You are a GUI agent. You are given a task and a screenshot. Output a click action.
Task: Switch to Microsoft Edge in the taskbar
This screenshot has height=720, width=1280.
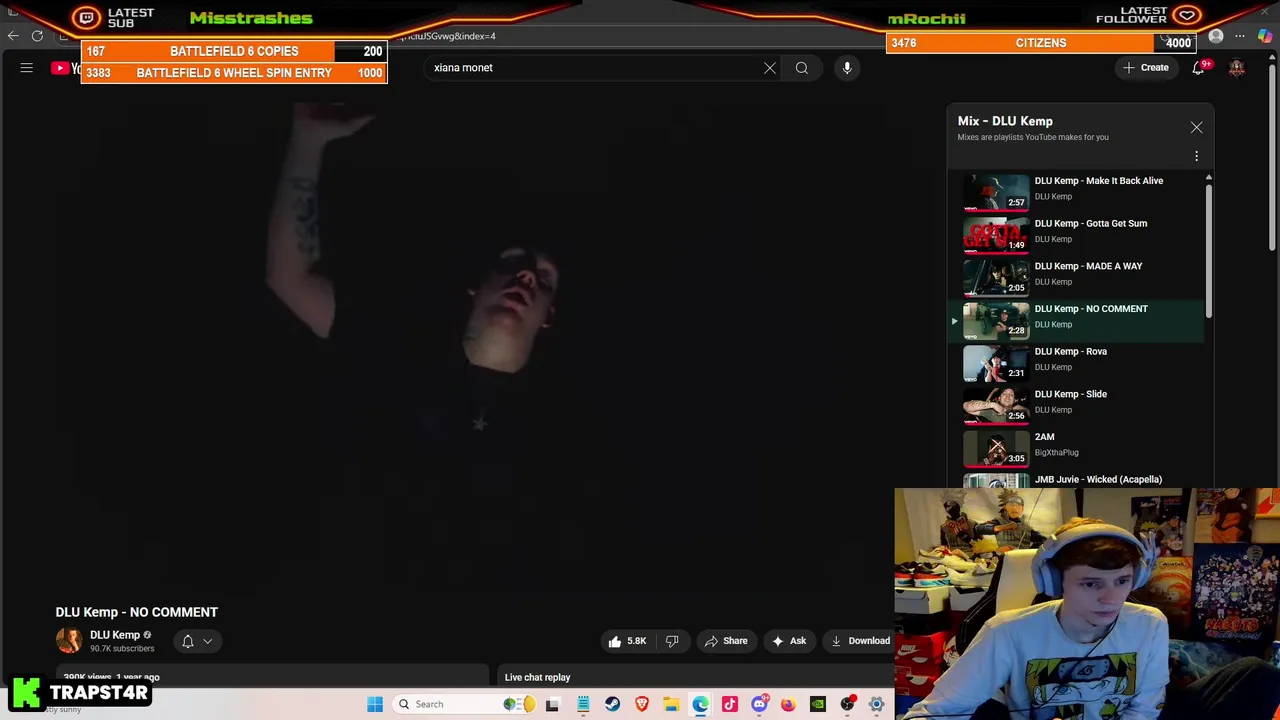[x=700, y=704]
